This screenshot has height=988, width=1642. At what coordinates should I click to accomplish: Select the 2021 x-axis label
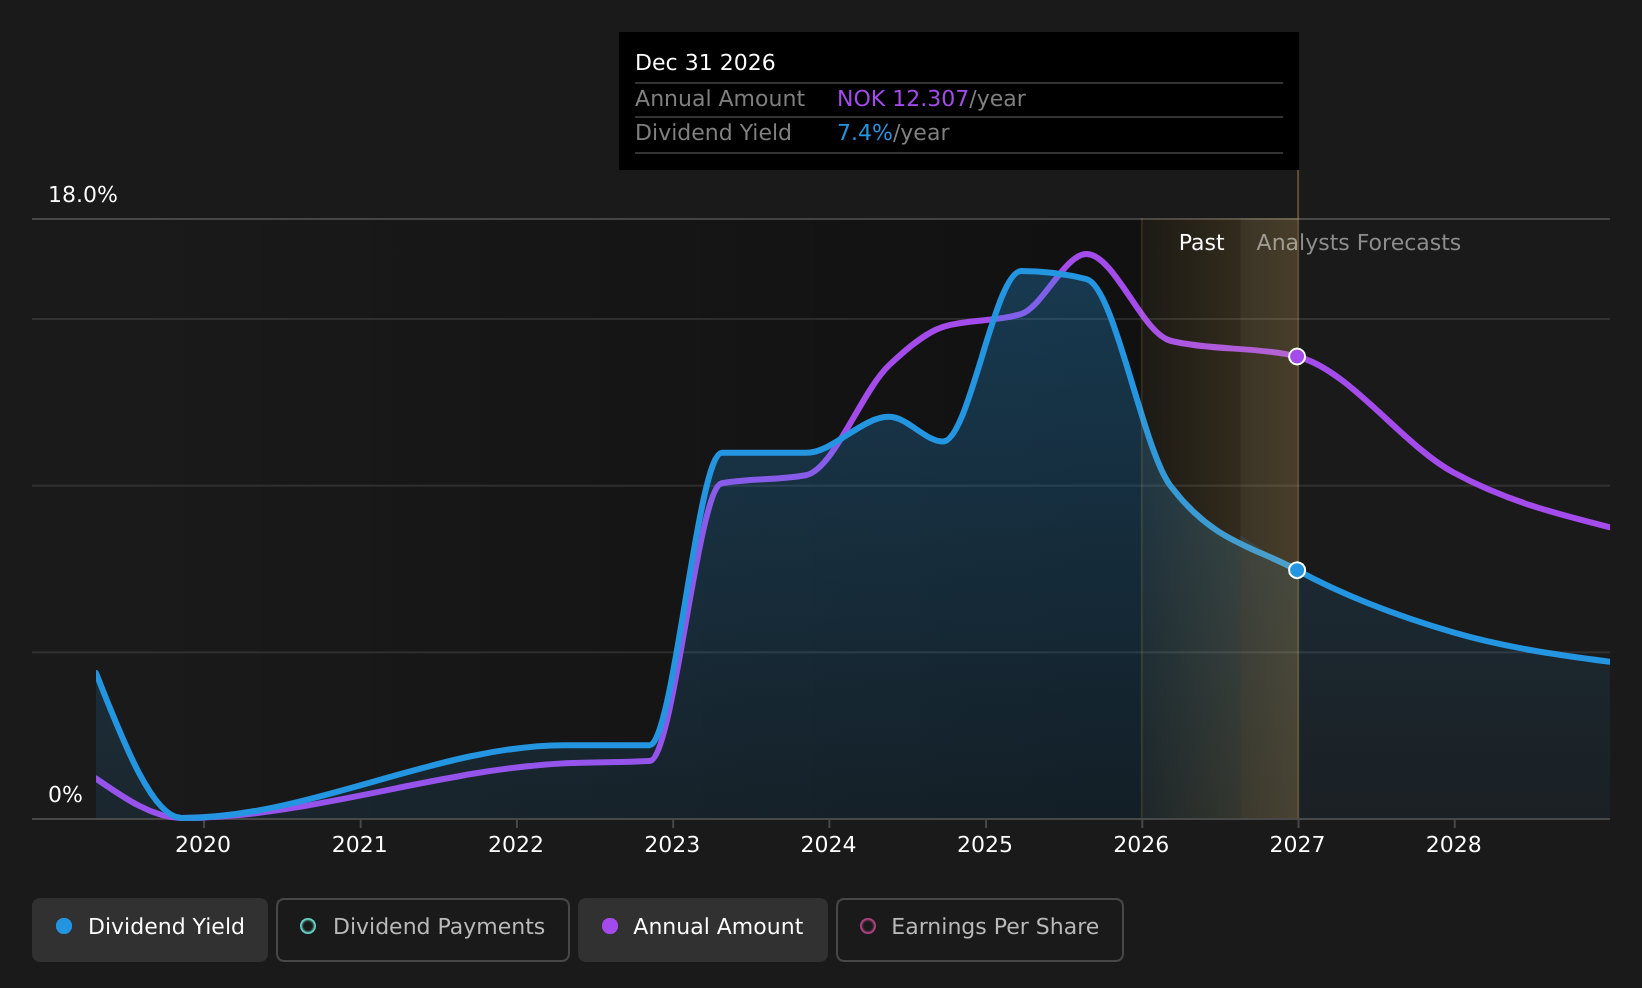pos(359,845)
